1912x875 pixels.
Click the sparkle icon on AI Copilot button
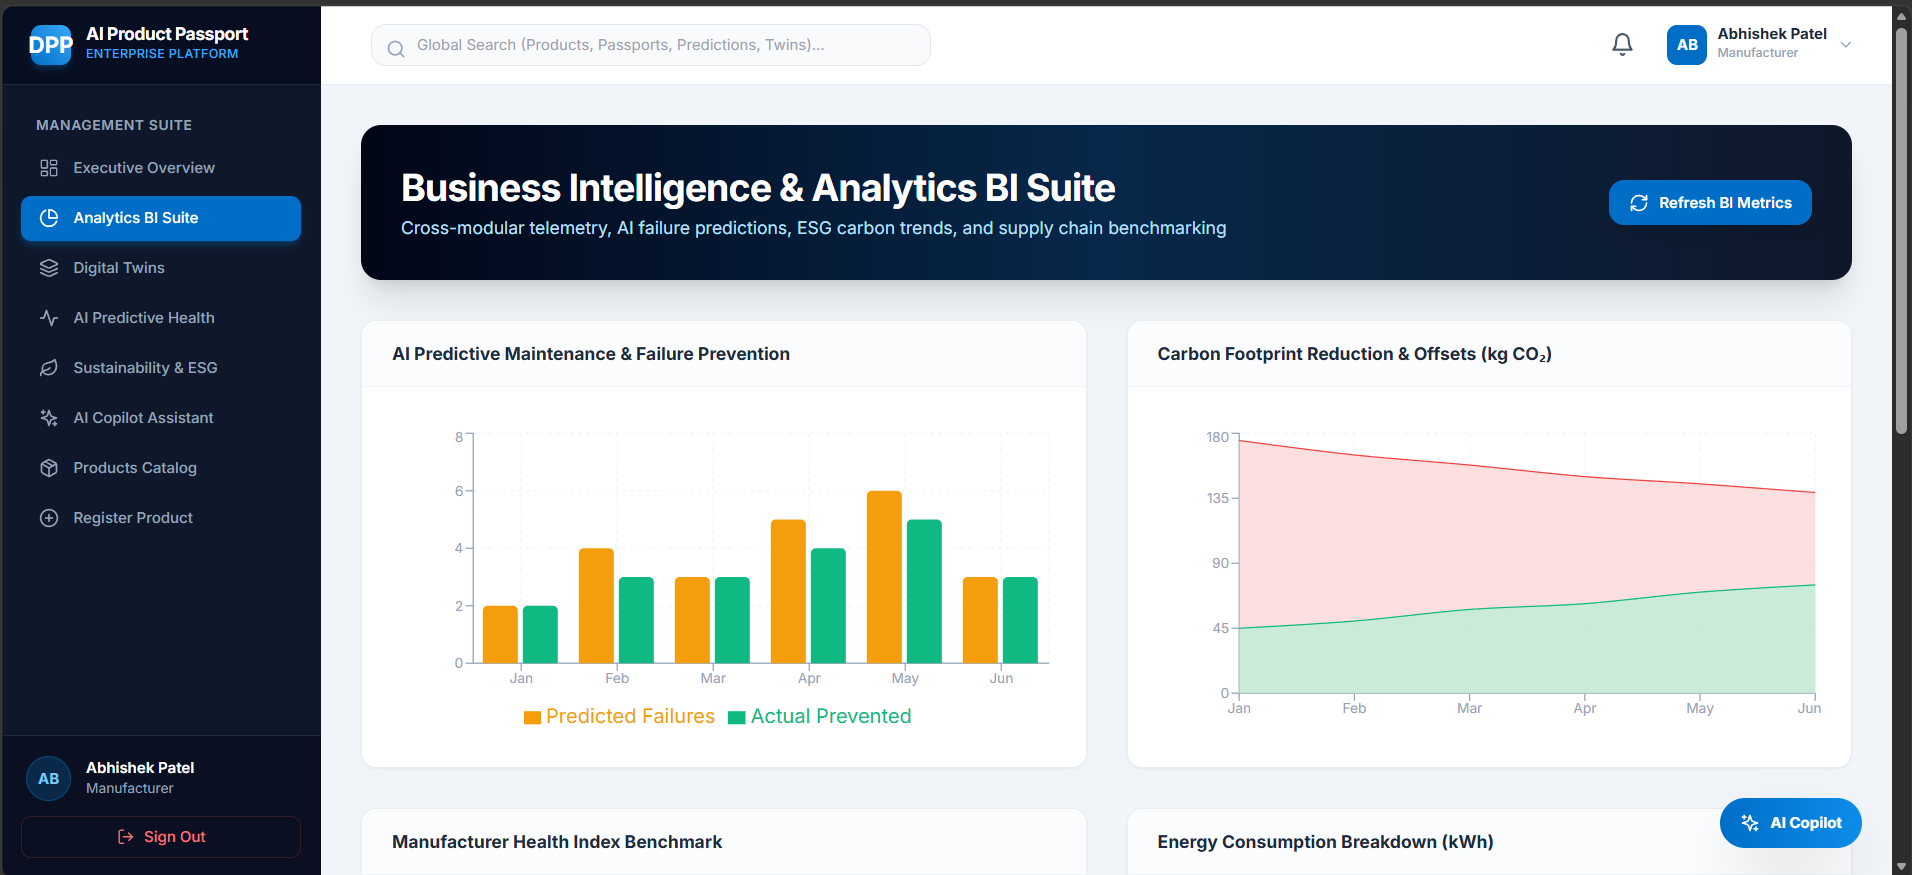(x=1750, y=823)
